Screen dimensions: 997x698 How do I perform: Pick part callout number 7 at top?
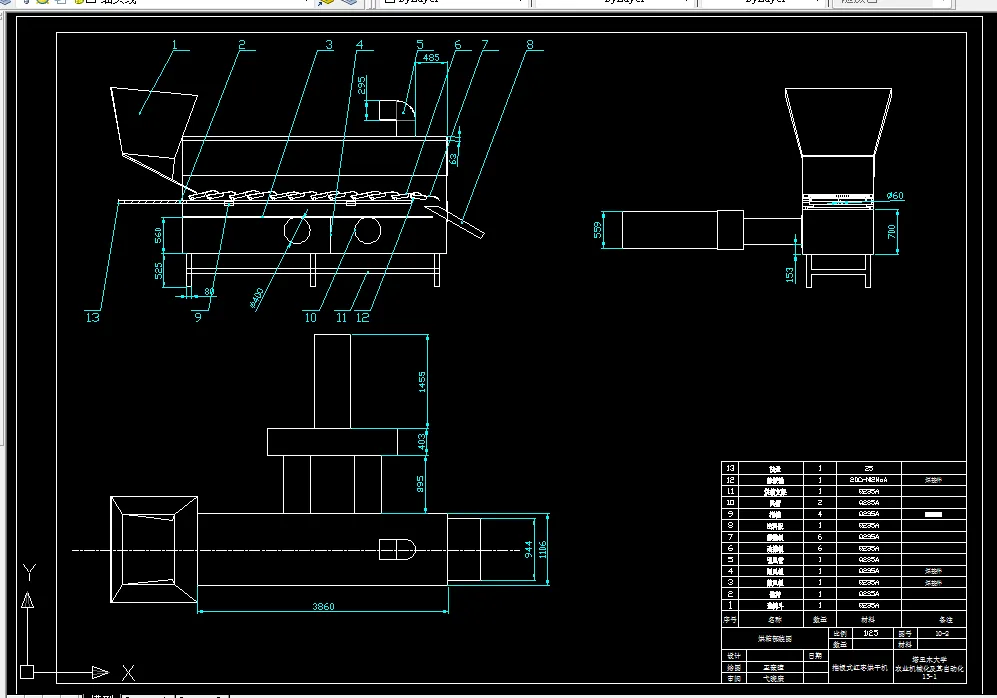point(485,44)
